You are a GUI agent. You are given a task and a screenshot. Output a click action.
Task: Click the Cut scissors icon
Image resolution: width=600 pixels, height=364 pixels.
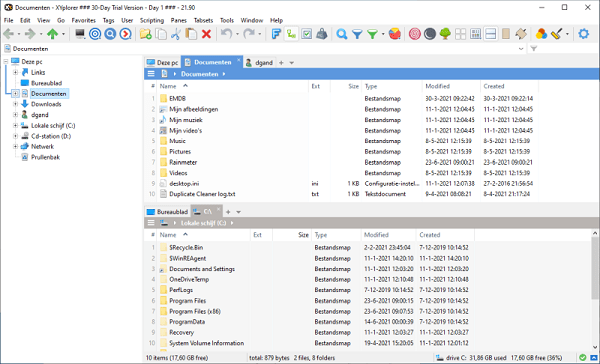tap(176, 34)
